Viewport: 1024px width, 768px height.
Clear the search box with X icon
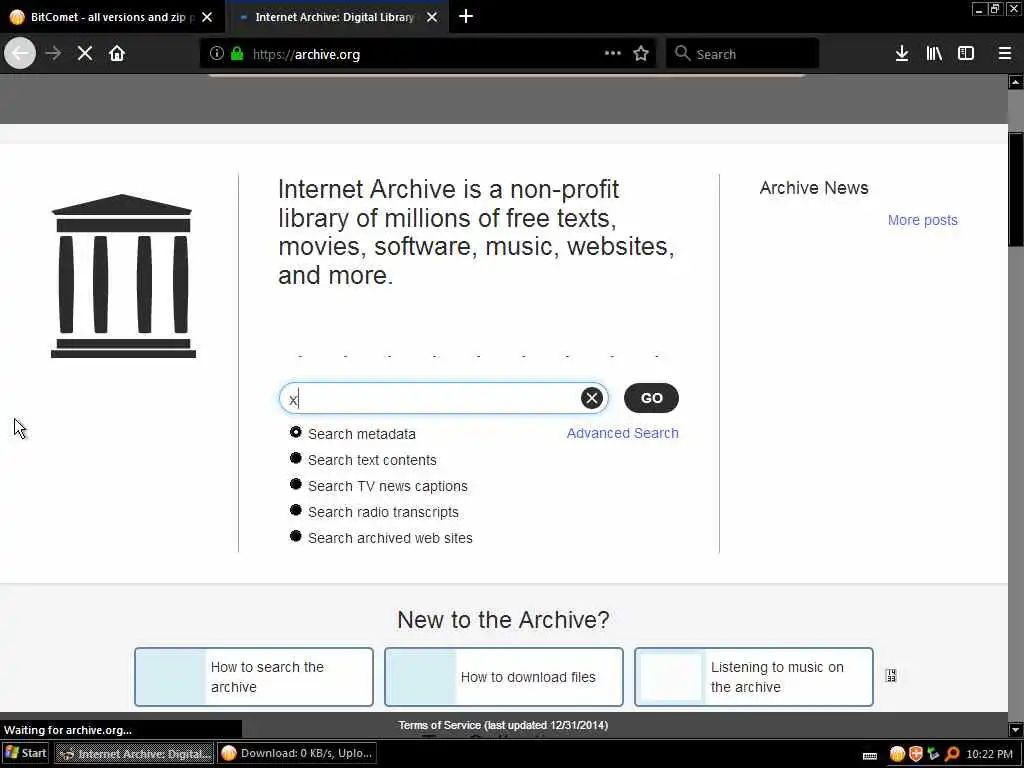(592, 398)
